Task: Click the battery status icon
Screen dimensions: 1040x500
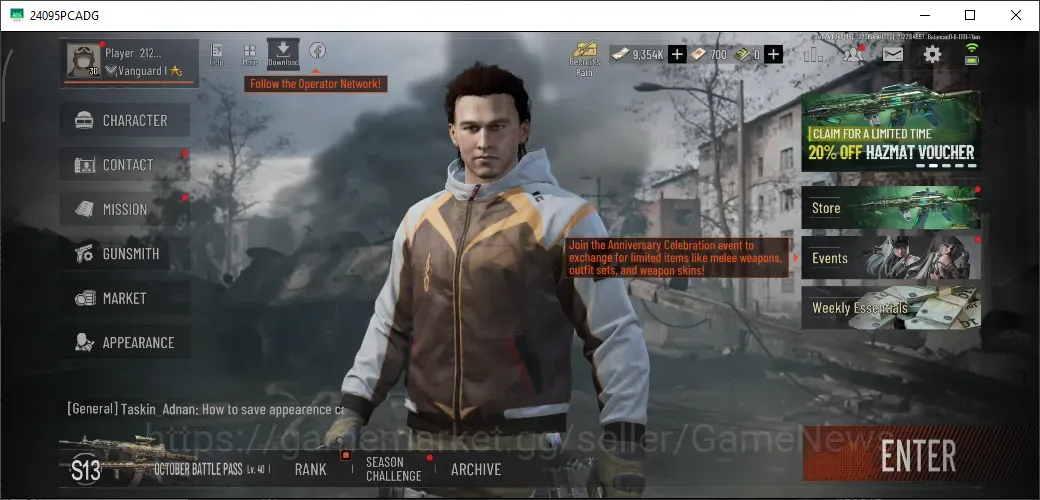Action: pyautogui.click(x=972, y=60)
